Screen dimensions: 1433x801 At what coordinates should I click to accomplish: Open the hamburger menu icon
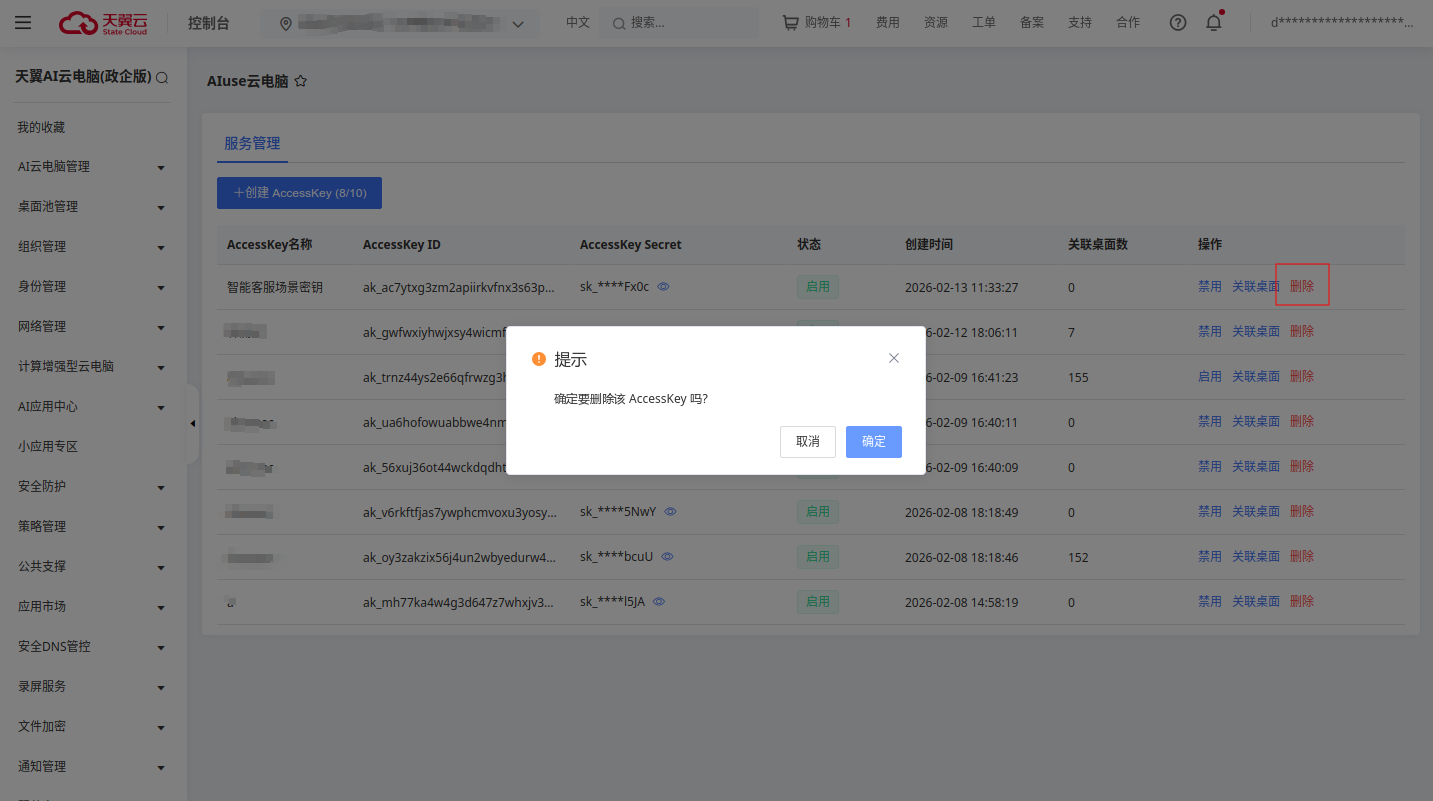23,22
